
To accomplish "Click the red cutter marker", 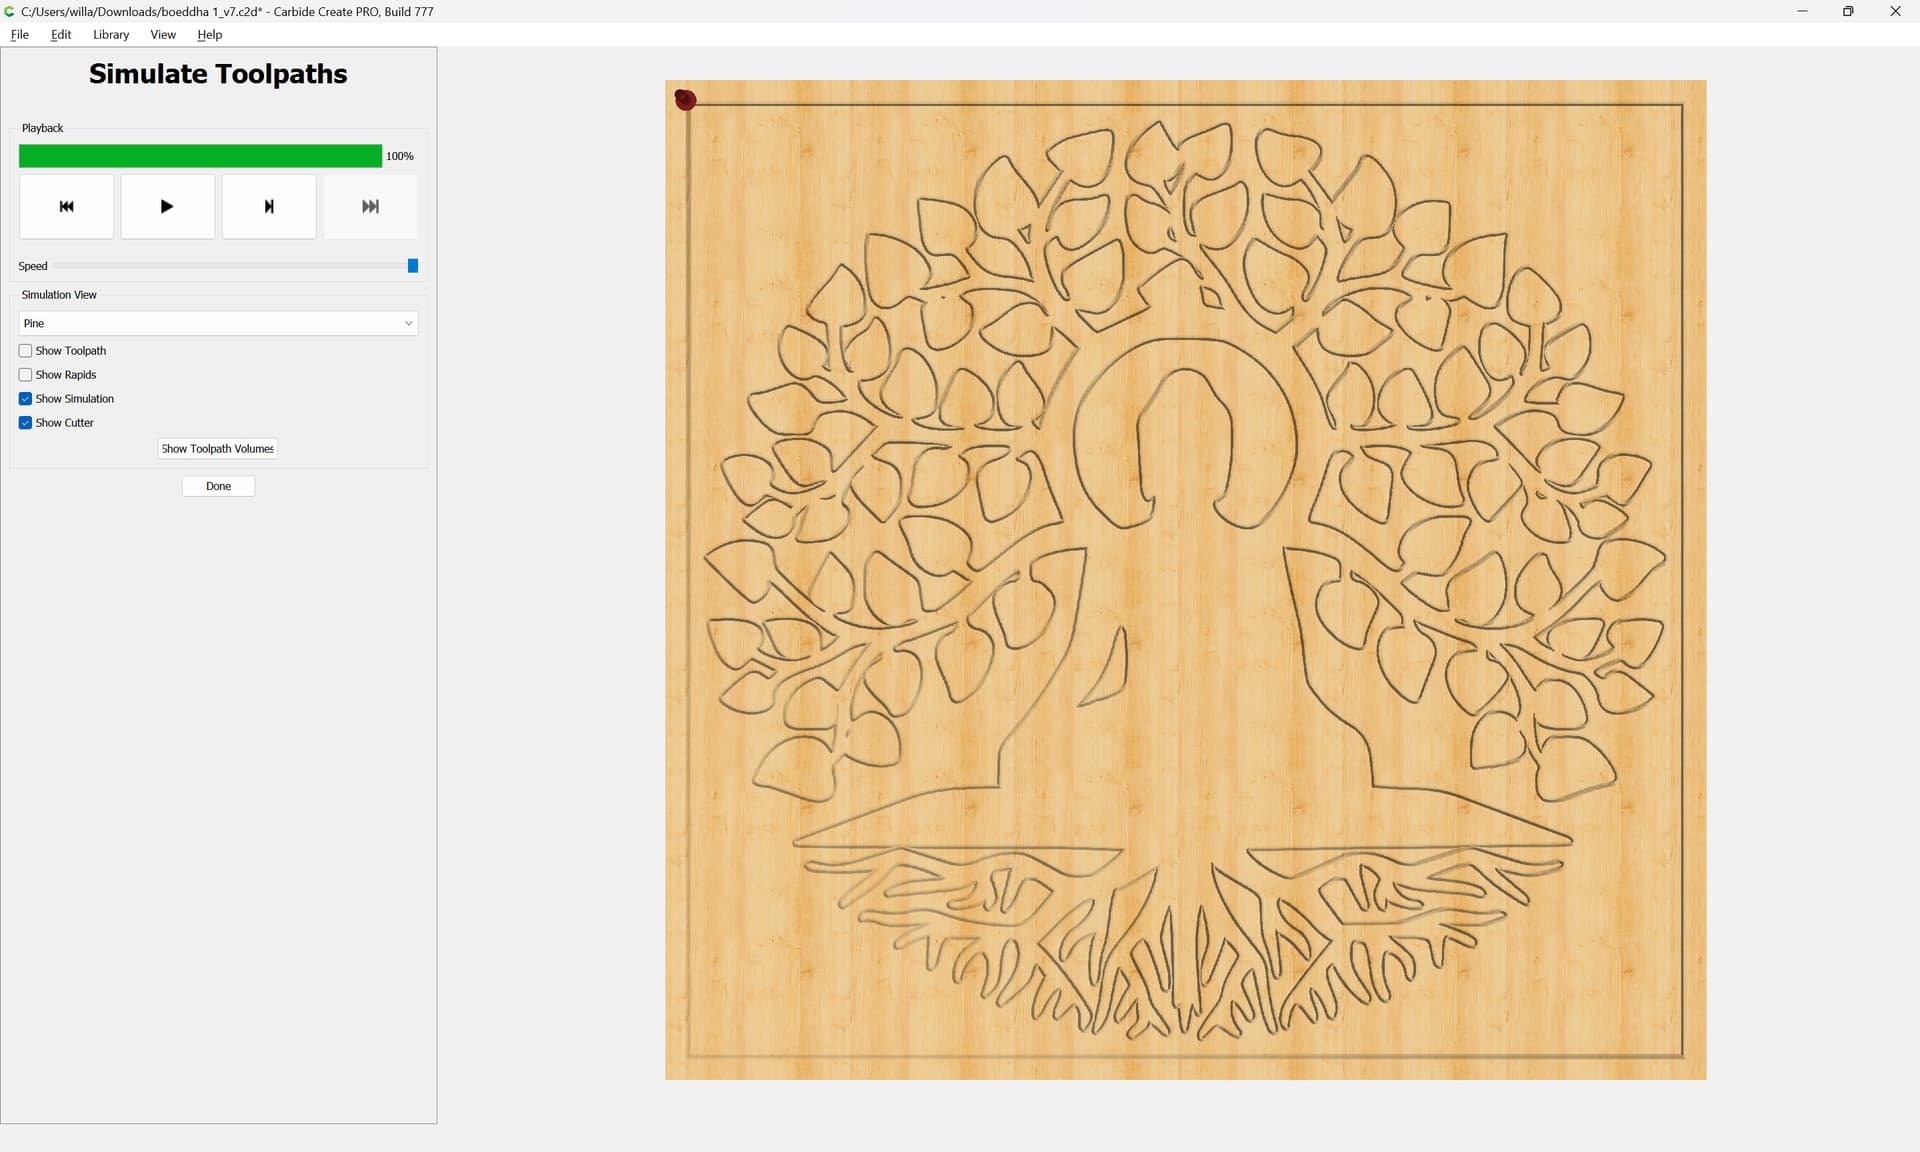I will point(685,99).
